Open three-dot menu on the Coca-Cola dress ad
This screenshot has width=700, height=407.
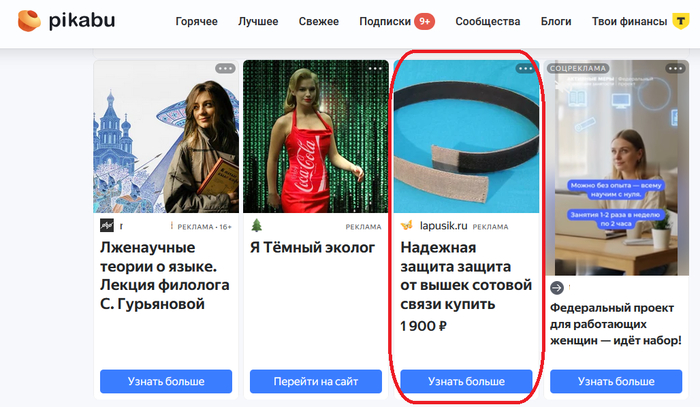tap(375, 69)
